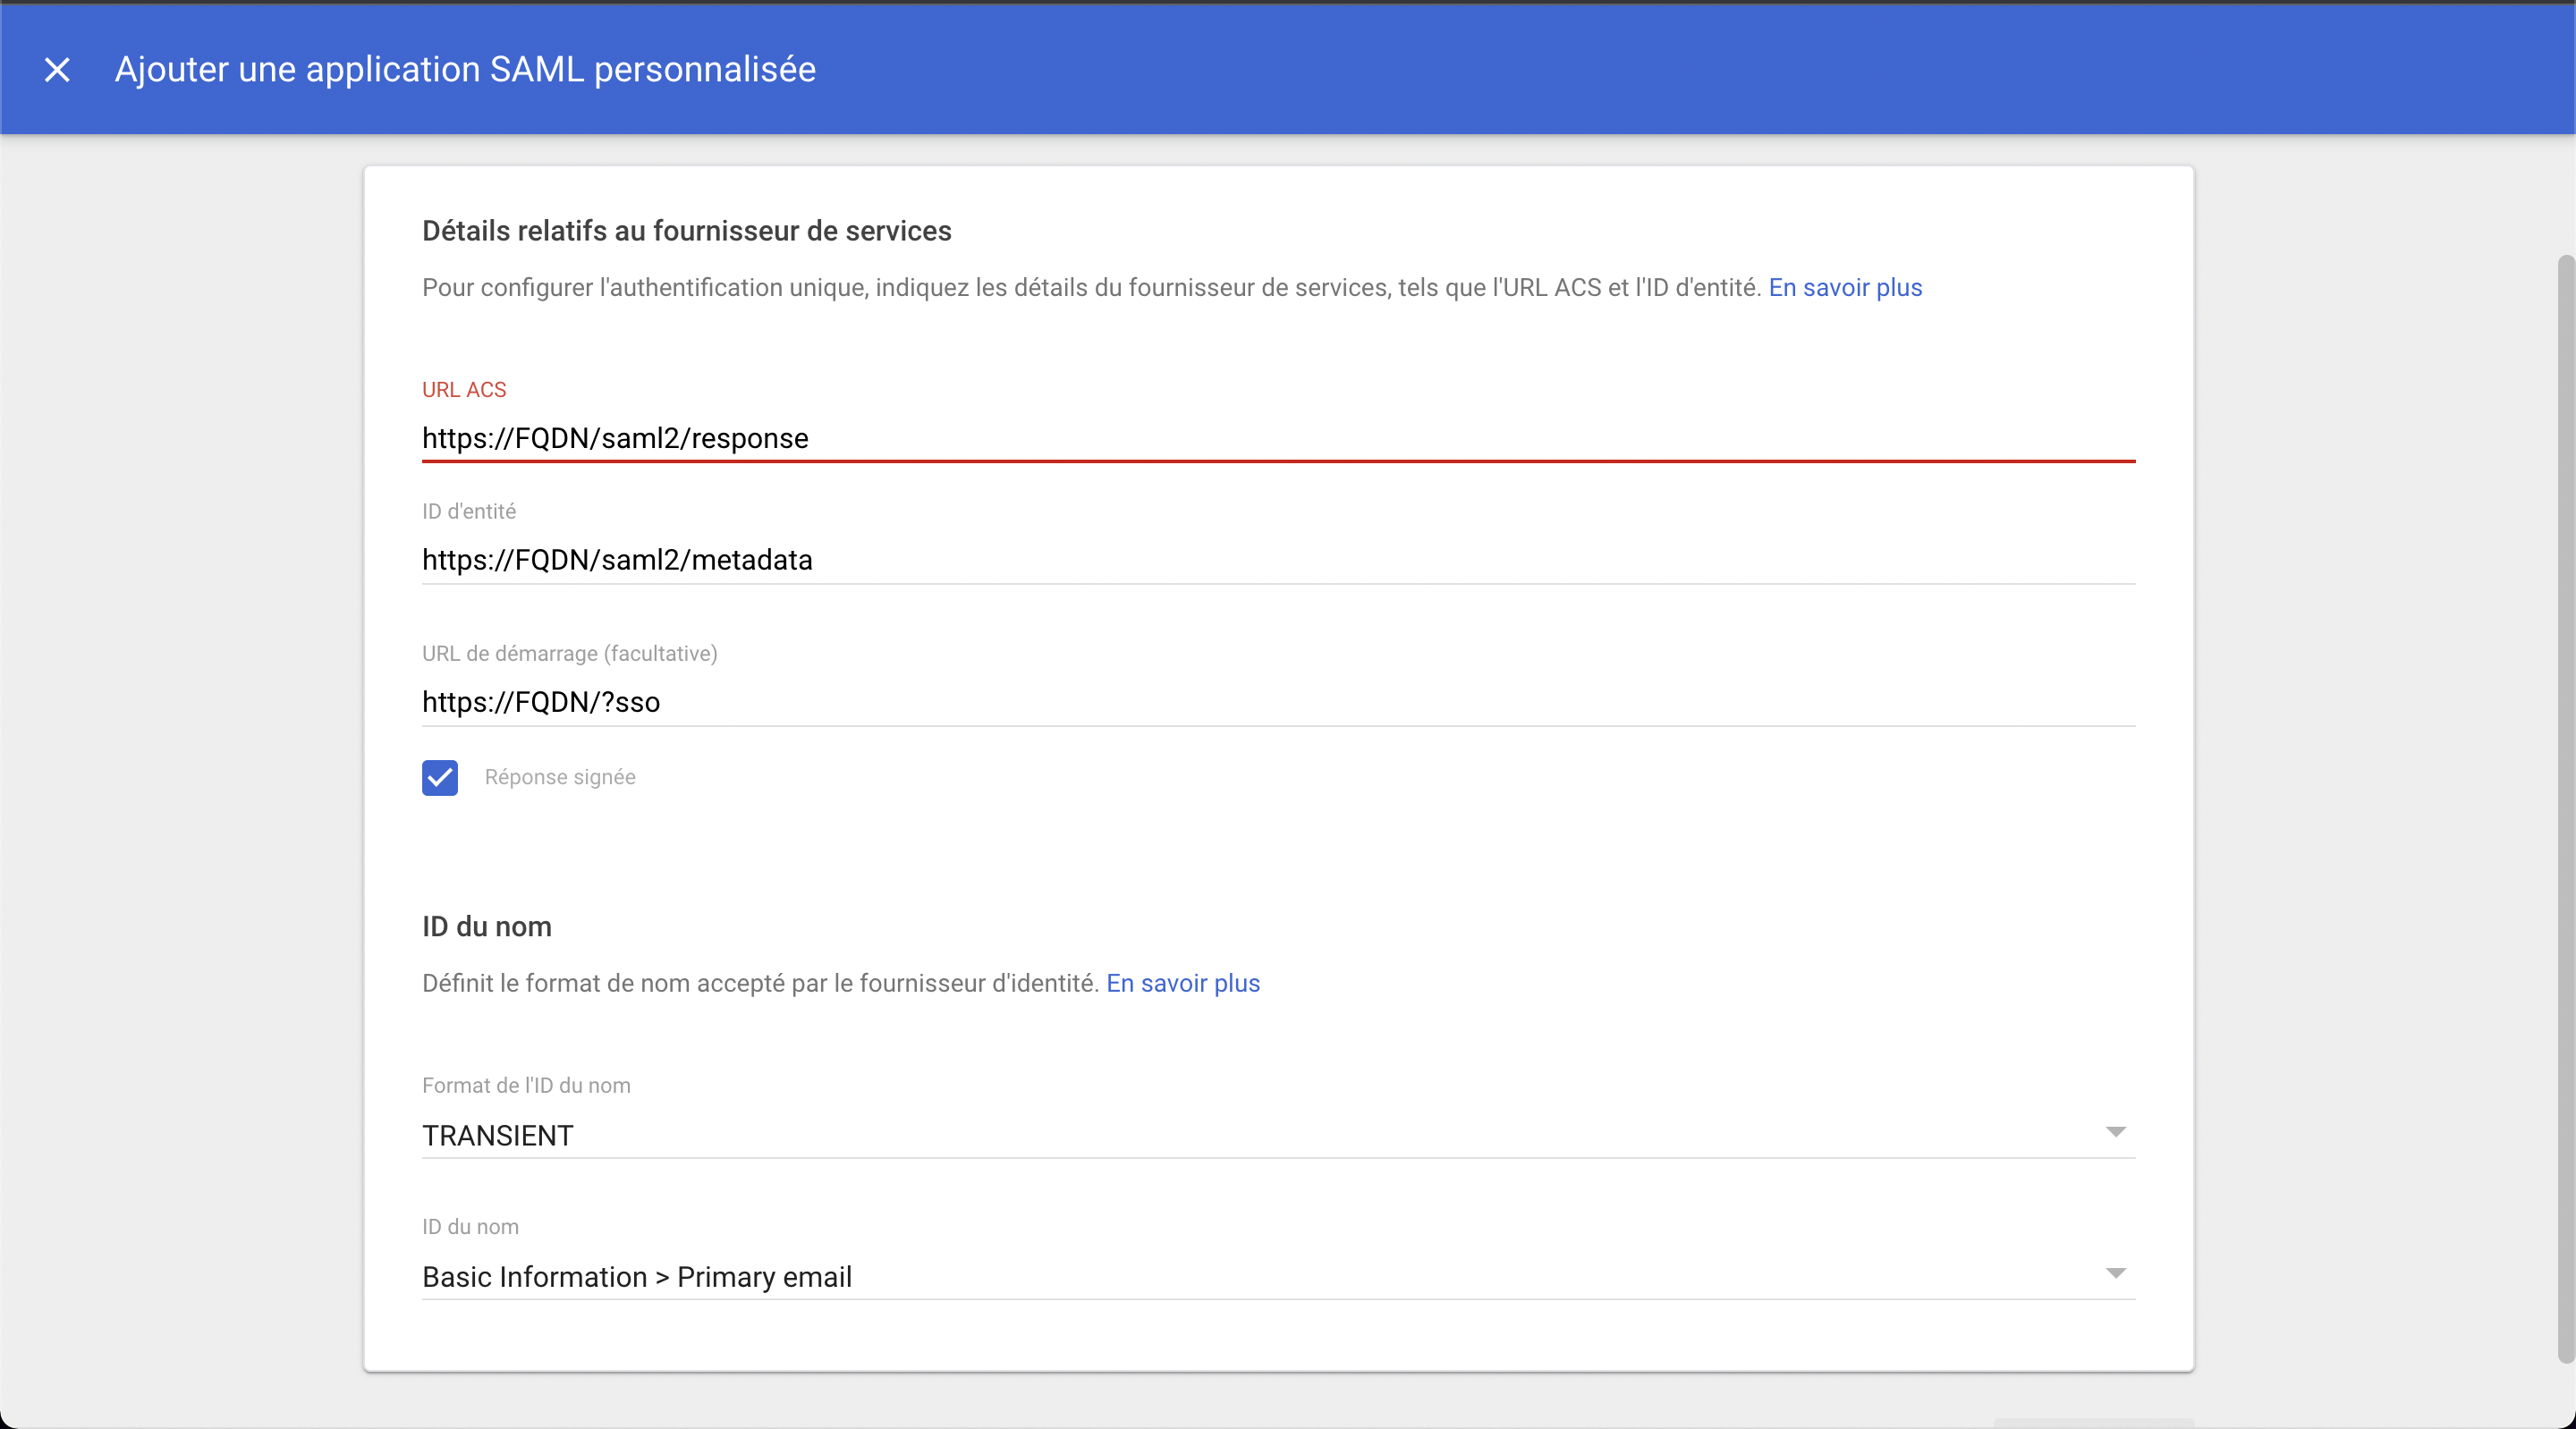Select the TRANSIENT value text
This screenshot has width=2576, height=1429.
[497, 1135]
